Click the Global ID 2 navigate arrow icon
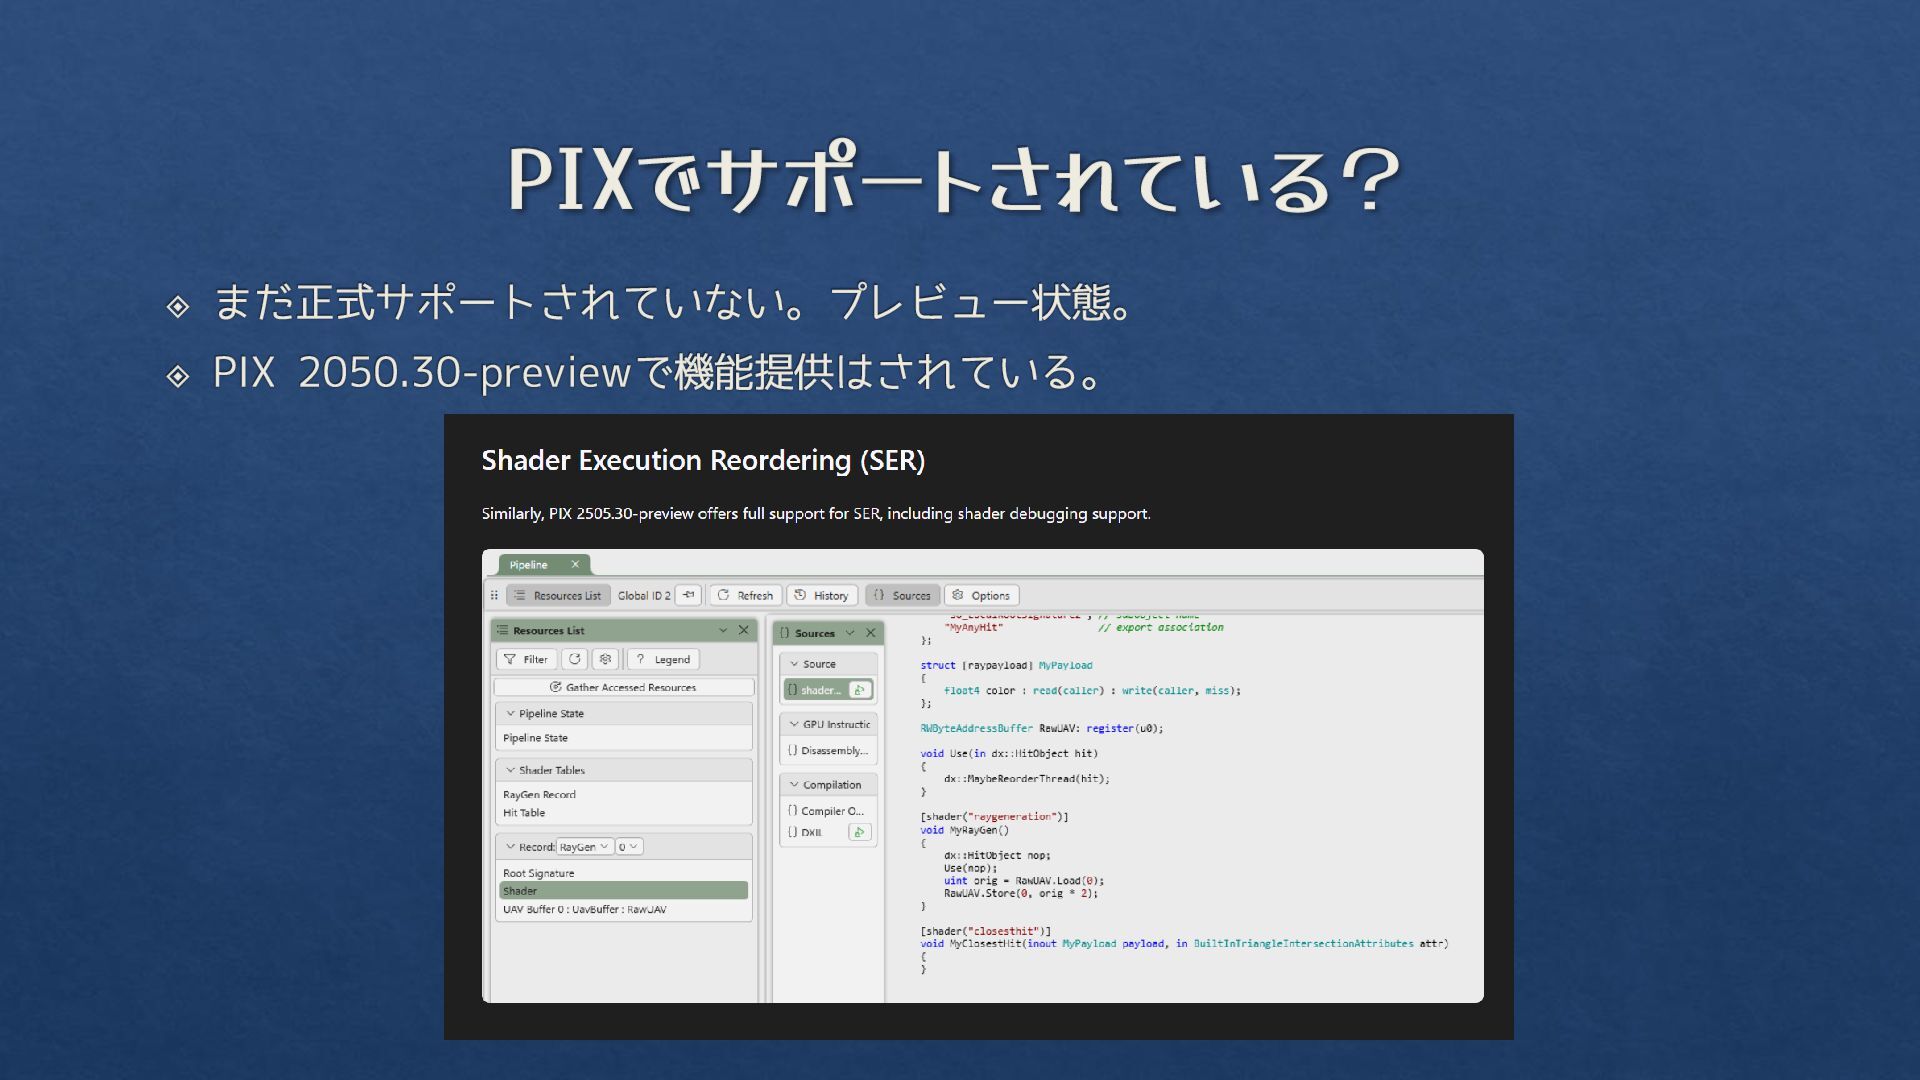Screen dimensions: 1920x1080 point(688,595)
